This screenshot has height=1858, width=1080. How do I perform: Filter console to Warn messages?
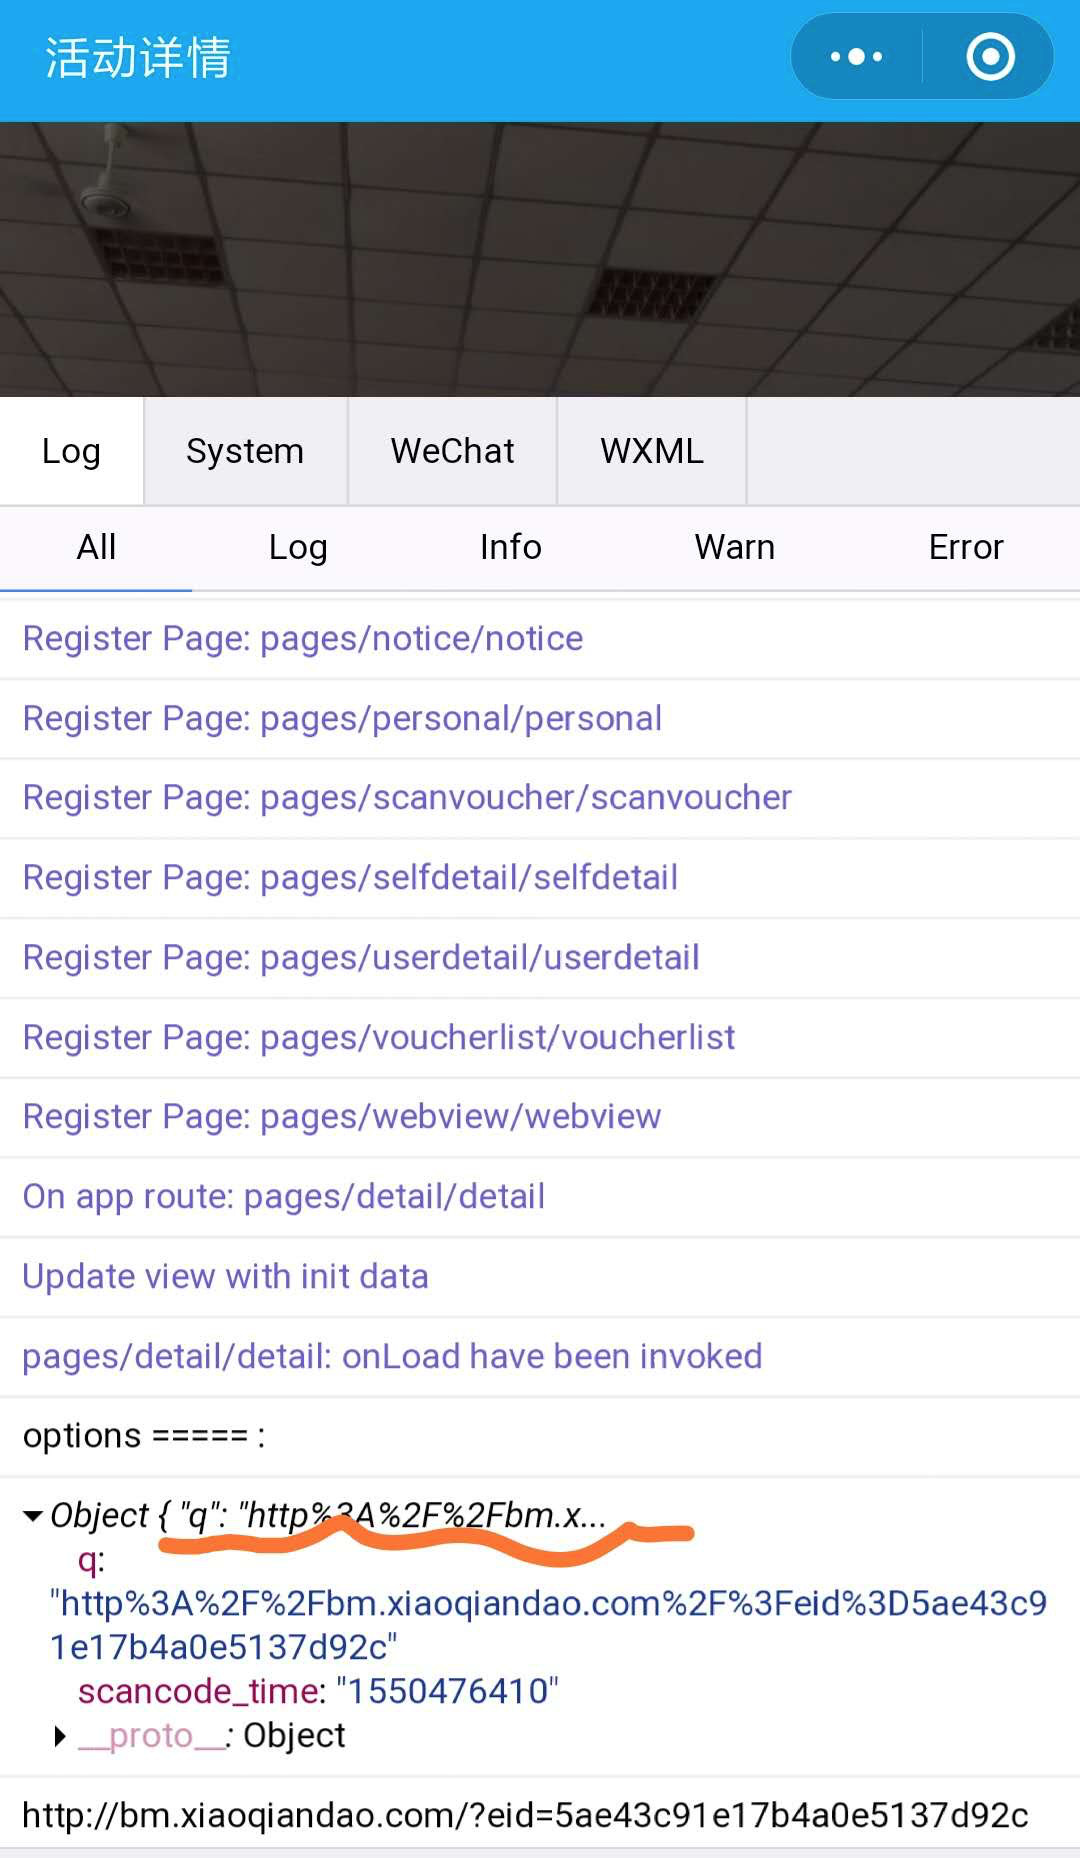[x=734, y=547]
